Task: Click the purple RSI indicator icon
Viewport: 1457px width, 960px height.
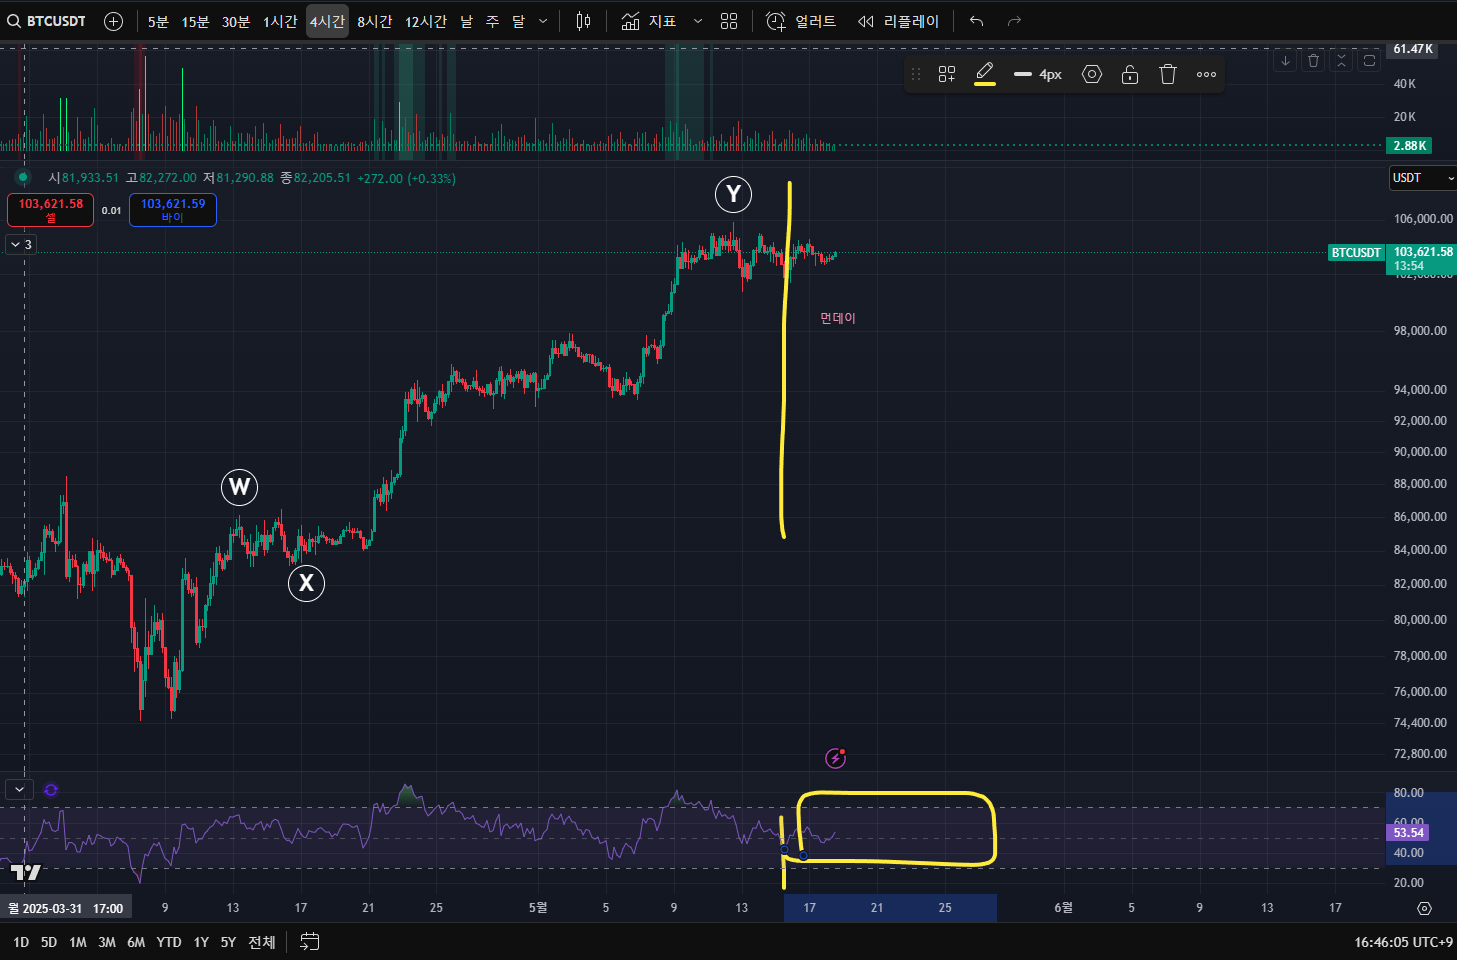Action: [x=51, y=789]
